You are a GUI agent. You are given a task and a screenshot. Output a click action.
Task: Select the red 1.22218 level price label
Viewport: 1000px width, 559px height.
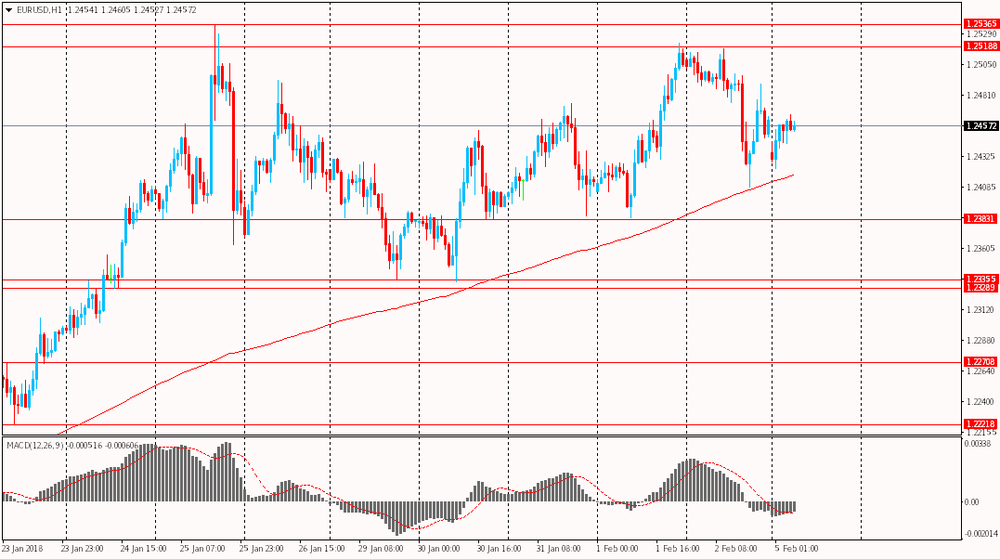(981, 424)
